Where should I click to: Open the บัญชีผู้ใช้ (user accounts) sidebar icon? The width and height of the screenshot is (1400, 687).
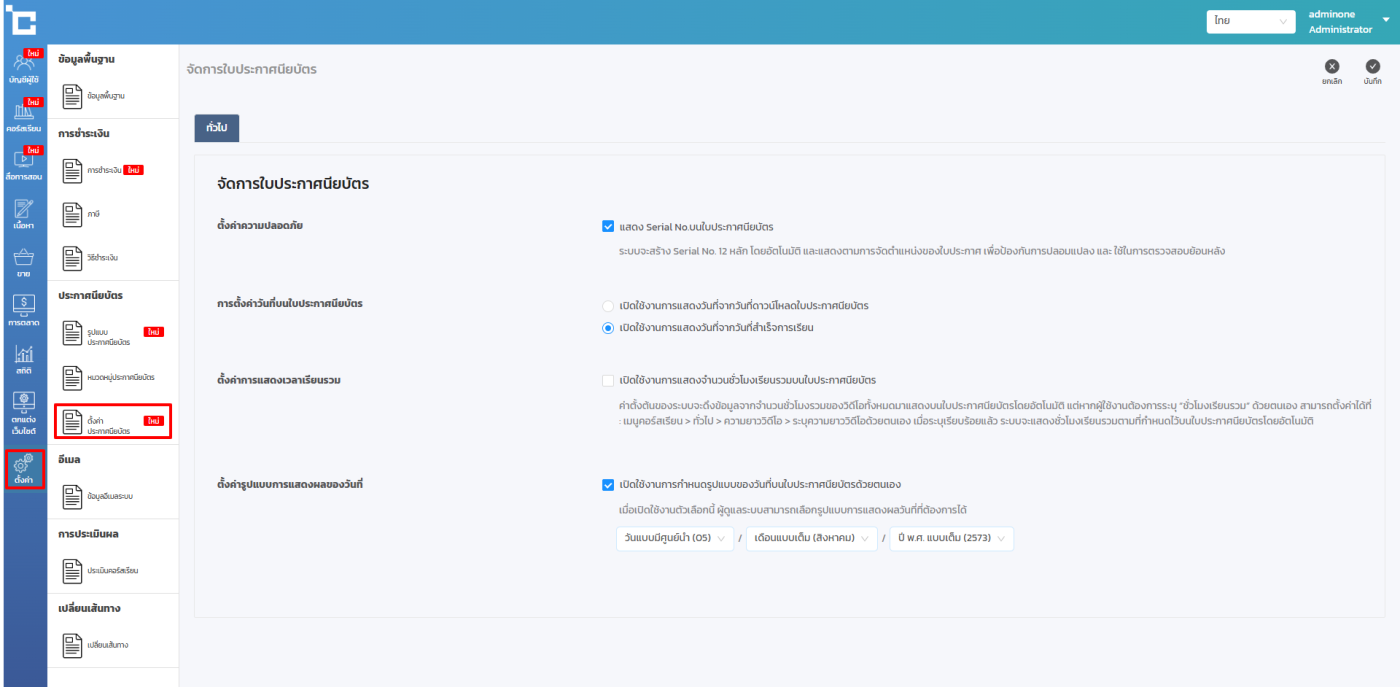coord(23,66)
